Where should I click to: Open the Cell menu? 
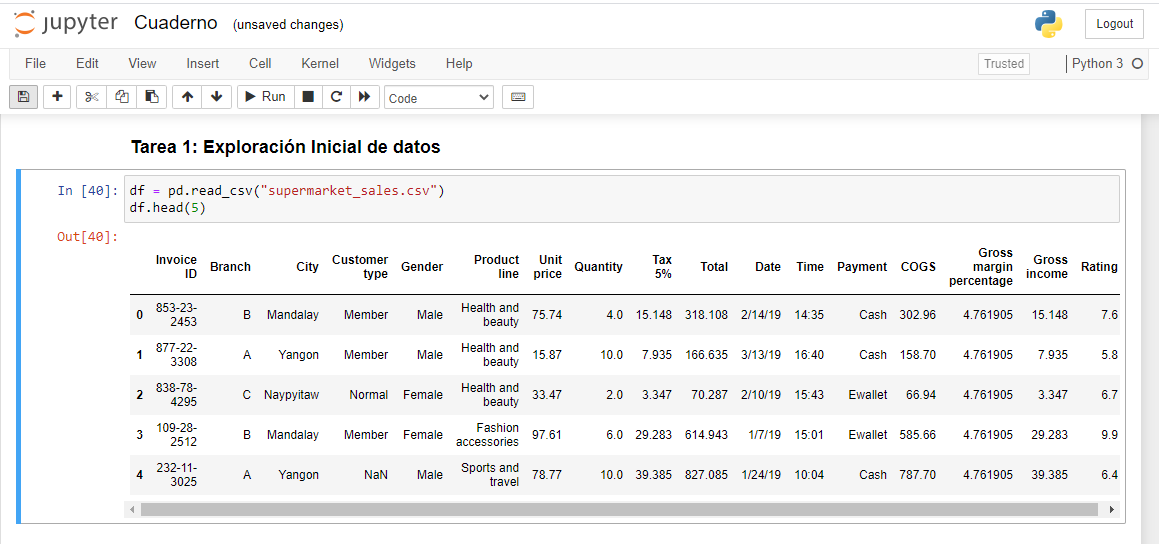pos(260,63)
